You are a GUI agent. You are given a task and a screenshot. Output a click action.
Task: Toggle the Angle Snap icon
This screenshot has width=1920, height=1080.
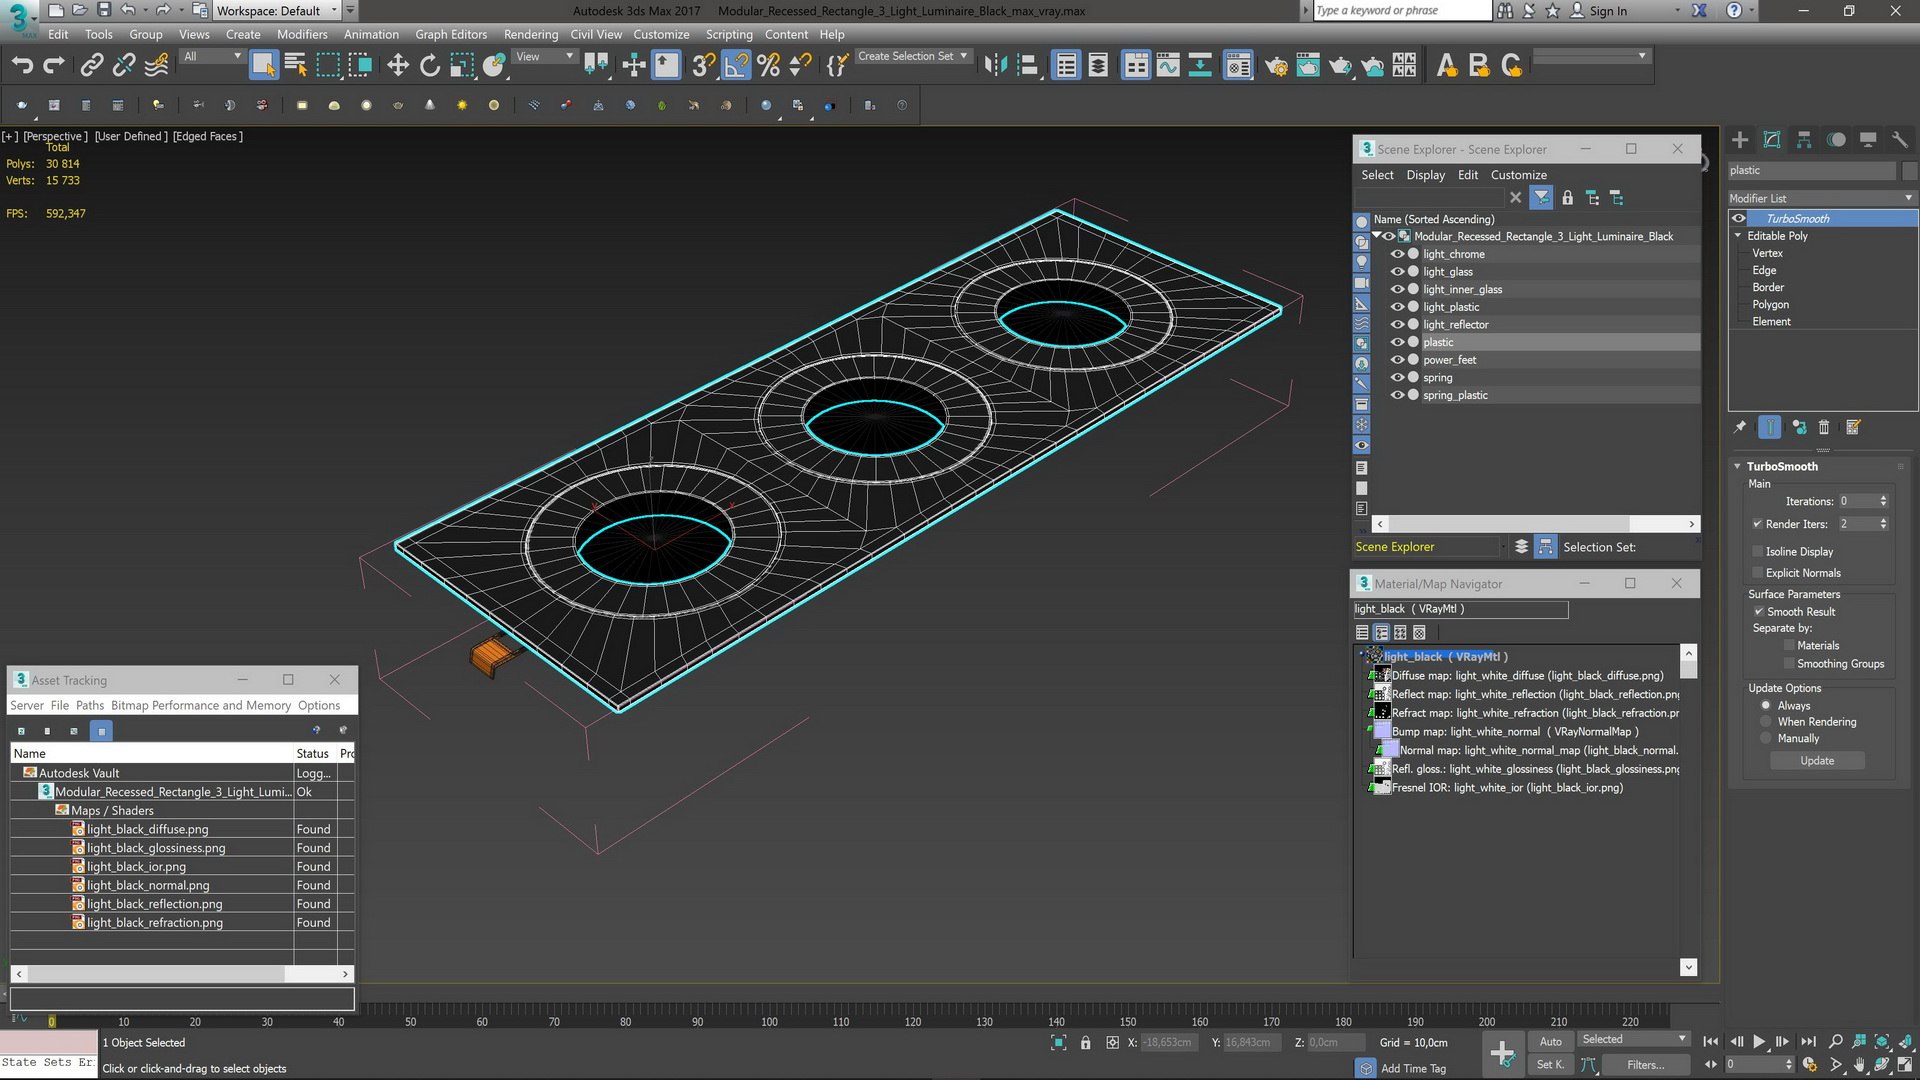pyautogui.click(x=736, y=66)
